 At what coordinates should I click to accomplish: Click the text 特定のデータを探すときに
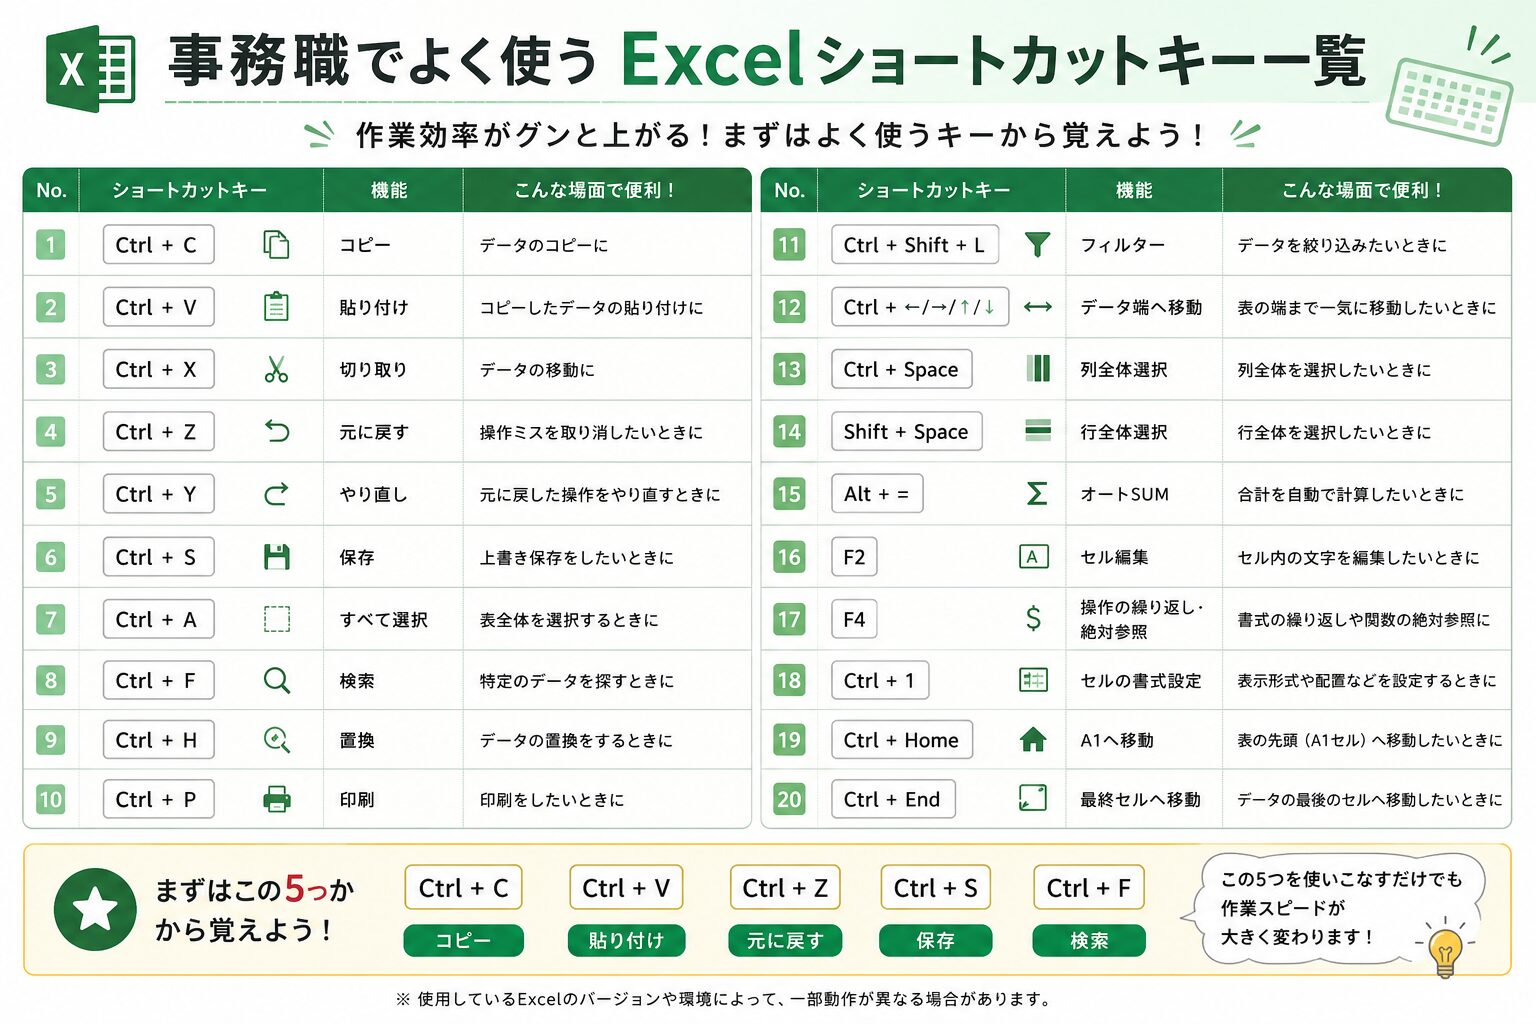(577, 681)
